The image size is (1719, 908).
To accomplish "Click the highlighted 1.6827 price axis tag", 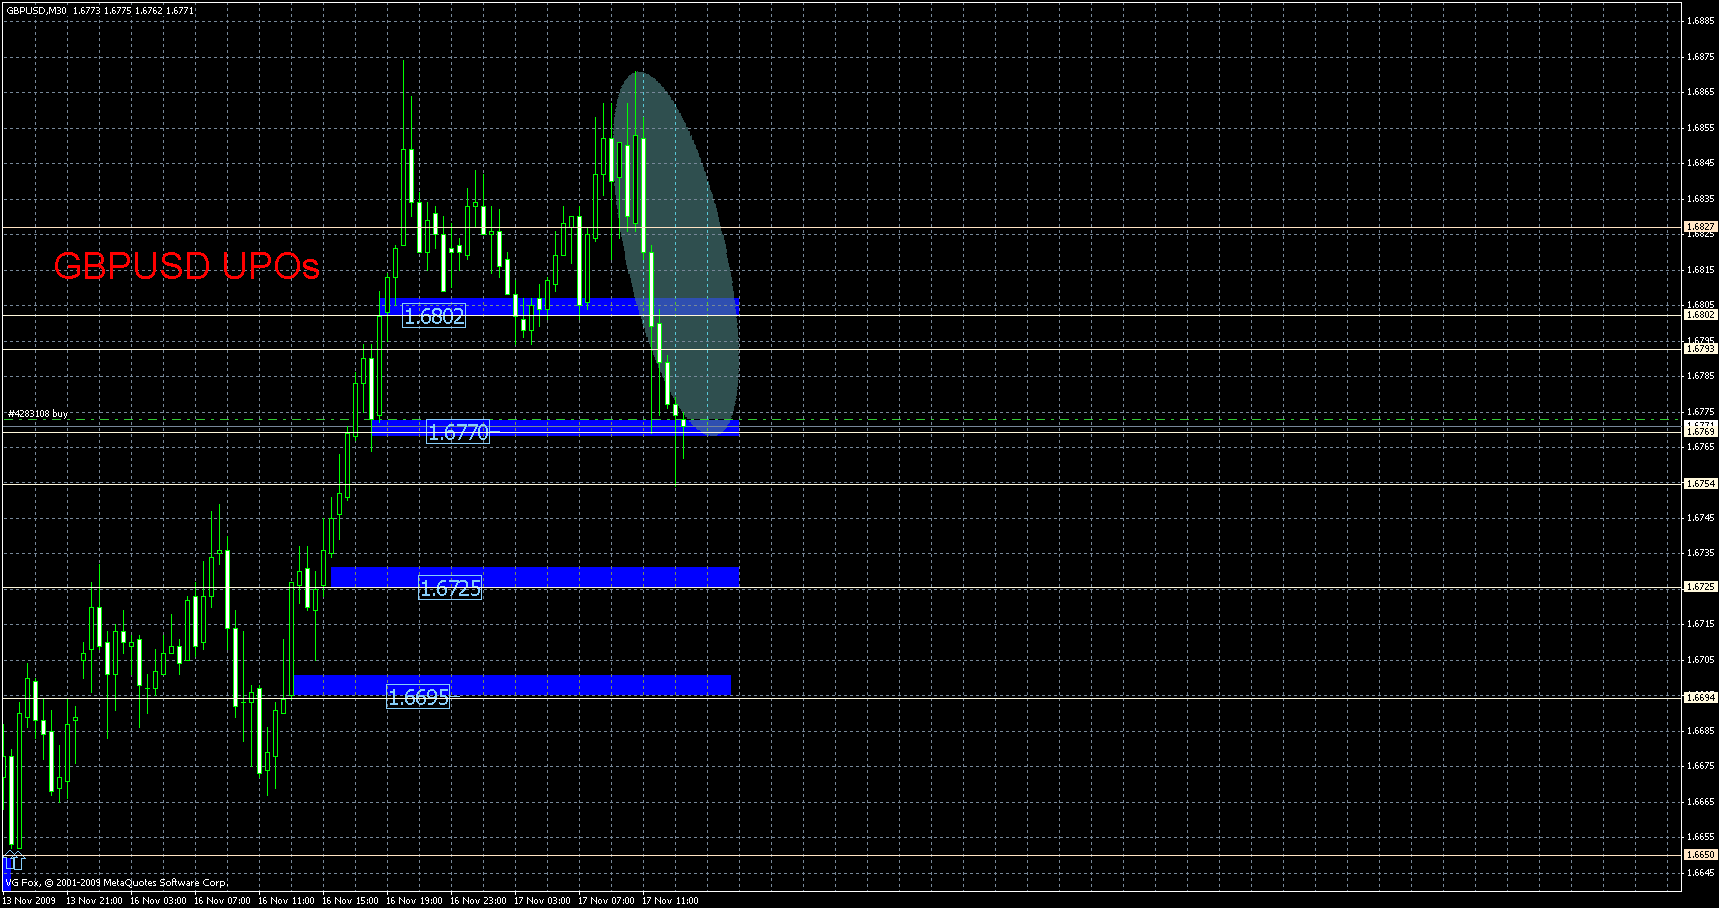I will point(1700,227).
